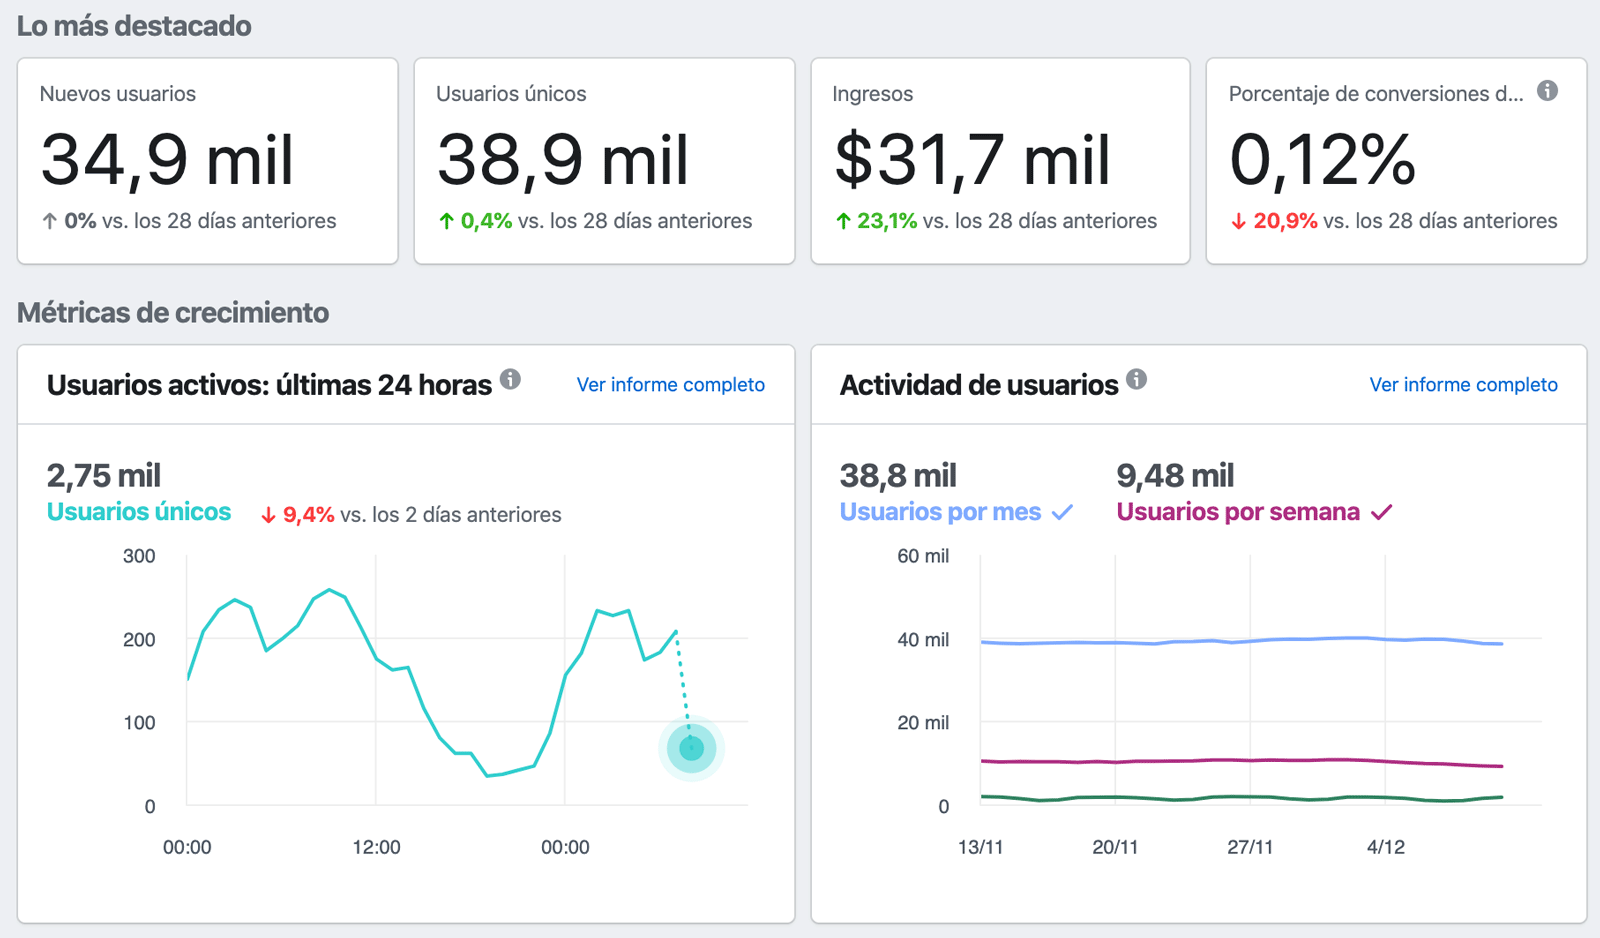Image resolution: width=1600 pixels, height=938 pixels.
Task: Click the Usuarios por semana legend label
Action: 1238,512
